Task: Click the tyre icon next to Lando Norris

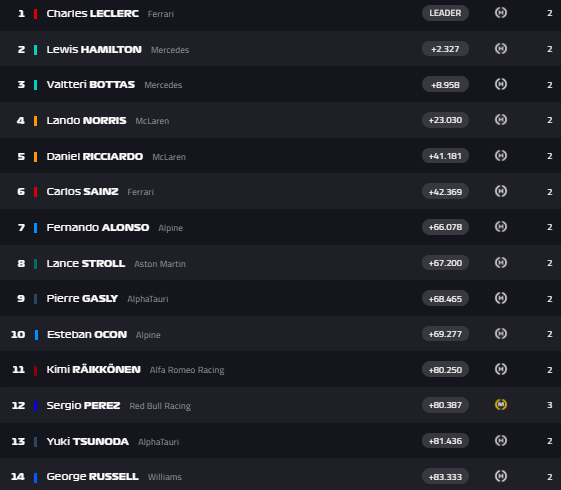Action: (501, 119)
